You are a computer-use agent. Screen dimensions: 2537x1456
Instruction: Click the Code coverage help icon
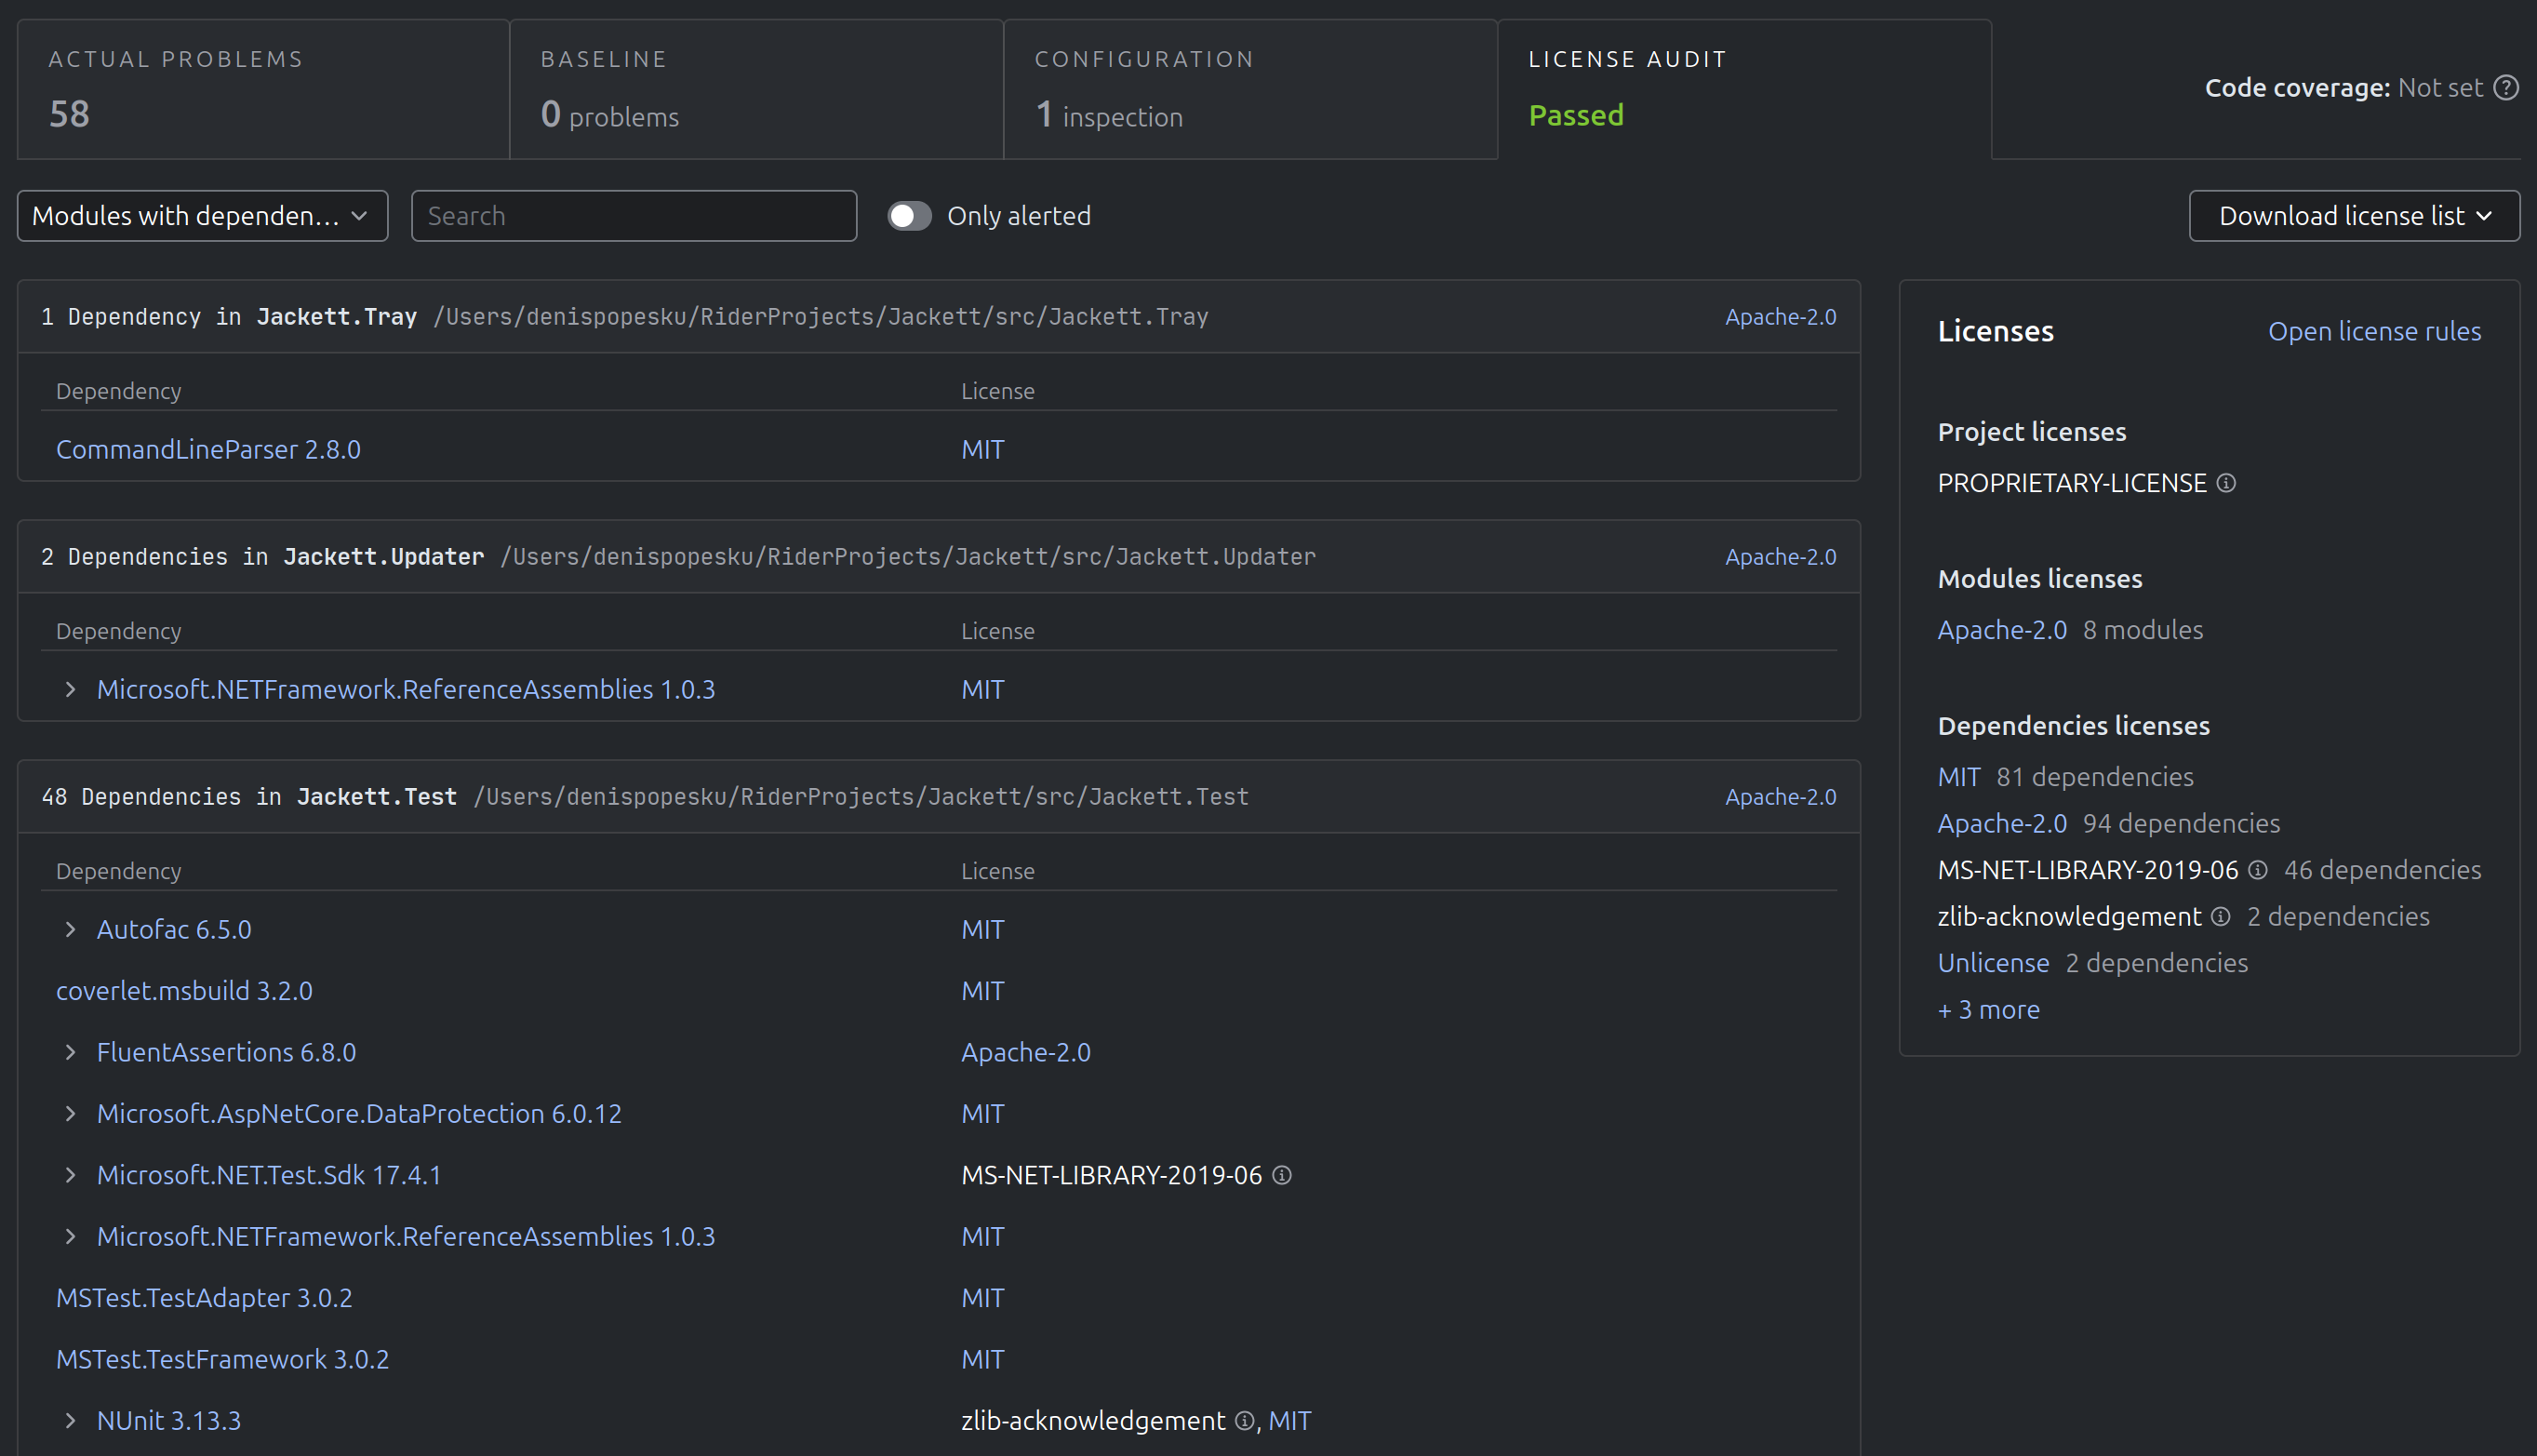coord(2505,88)
